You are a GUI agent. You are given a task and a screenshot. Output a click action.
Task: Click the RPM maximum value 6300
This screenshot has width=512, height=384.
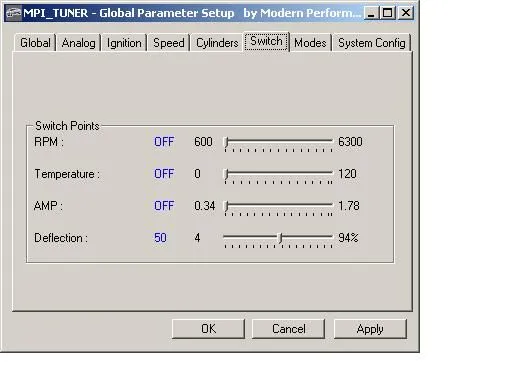point(350,142)
